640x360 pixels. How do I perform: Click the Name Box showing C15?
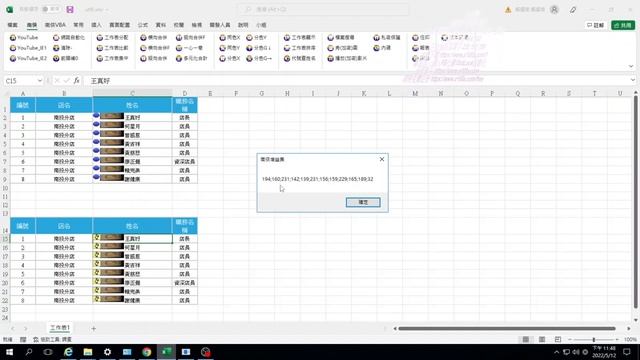(x=20, y=81)
